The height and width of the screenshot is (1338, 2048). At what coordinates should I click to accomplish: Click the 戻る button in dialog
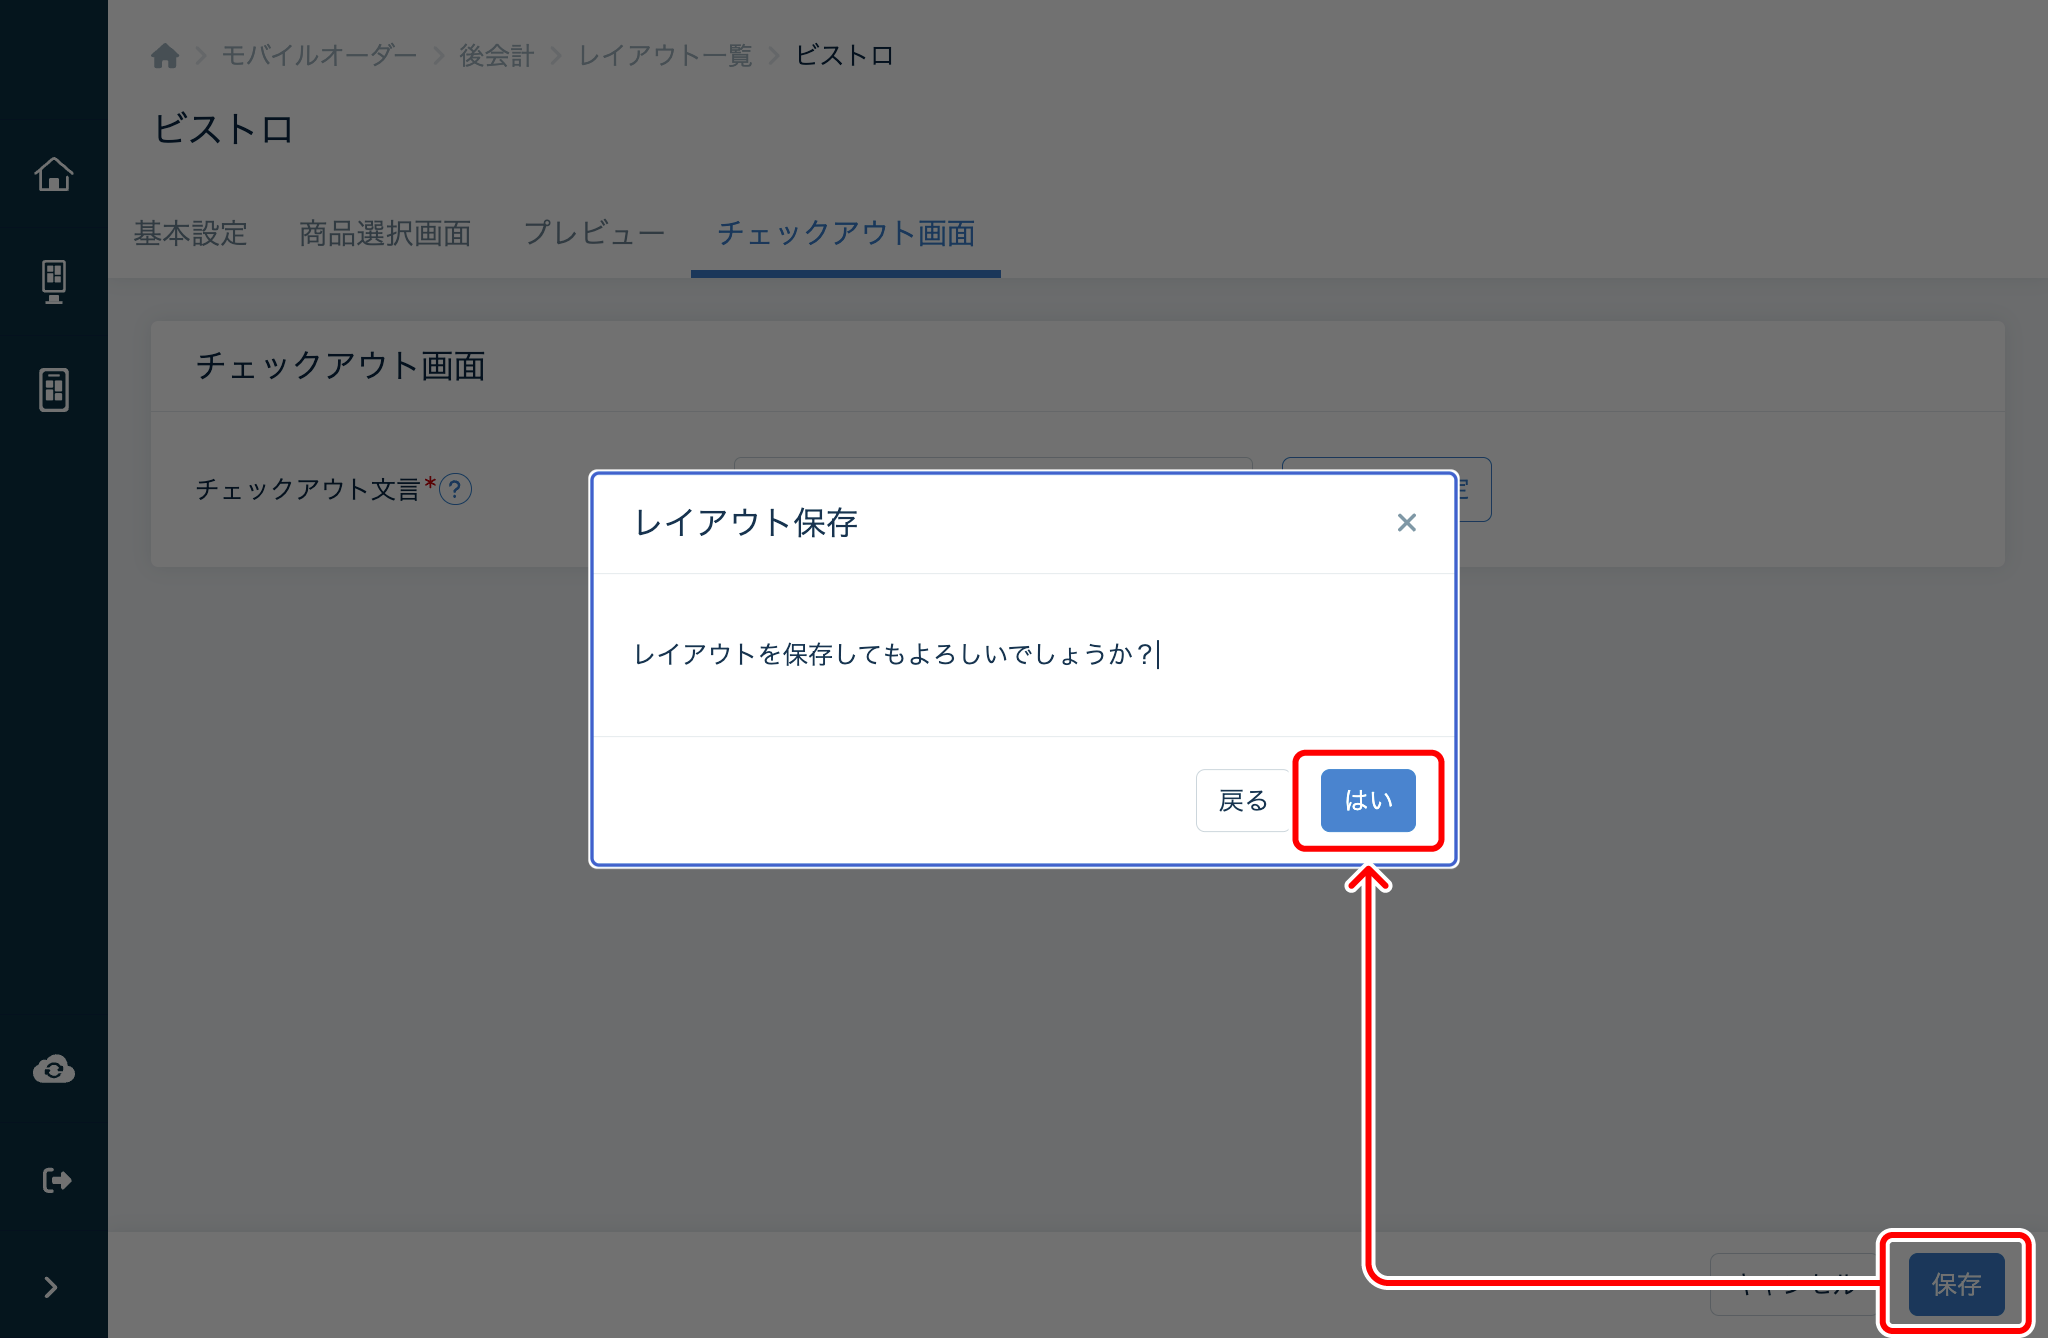click(1243, 800)
